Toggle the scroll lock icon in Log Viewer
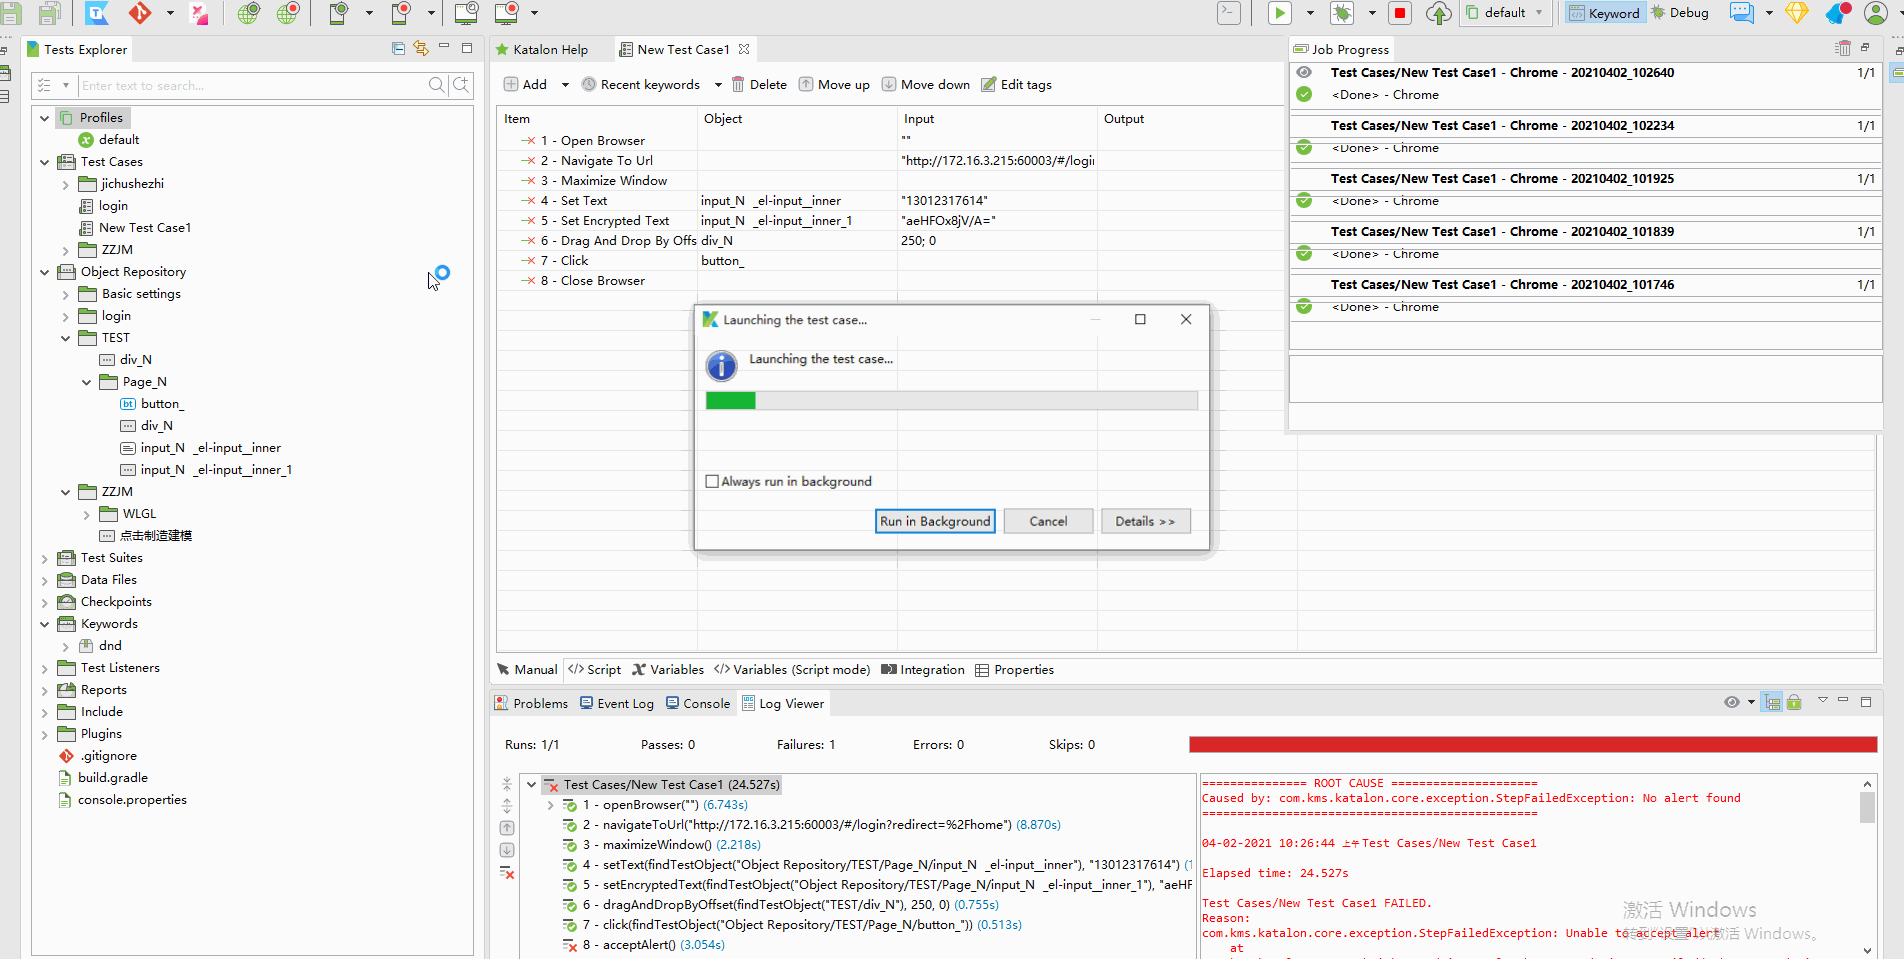Image resolution: width=1904 pixels, height=959 pixels. [1794, 702]
